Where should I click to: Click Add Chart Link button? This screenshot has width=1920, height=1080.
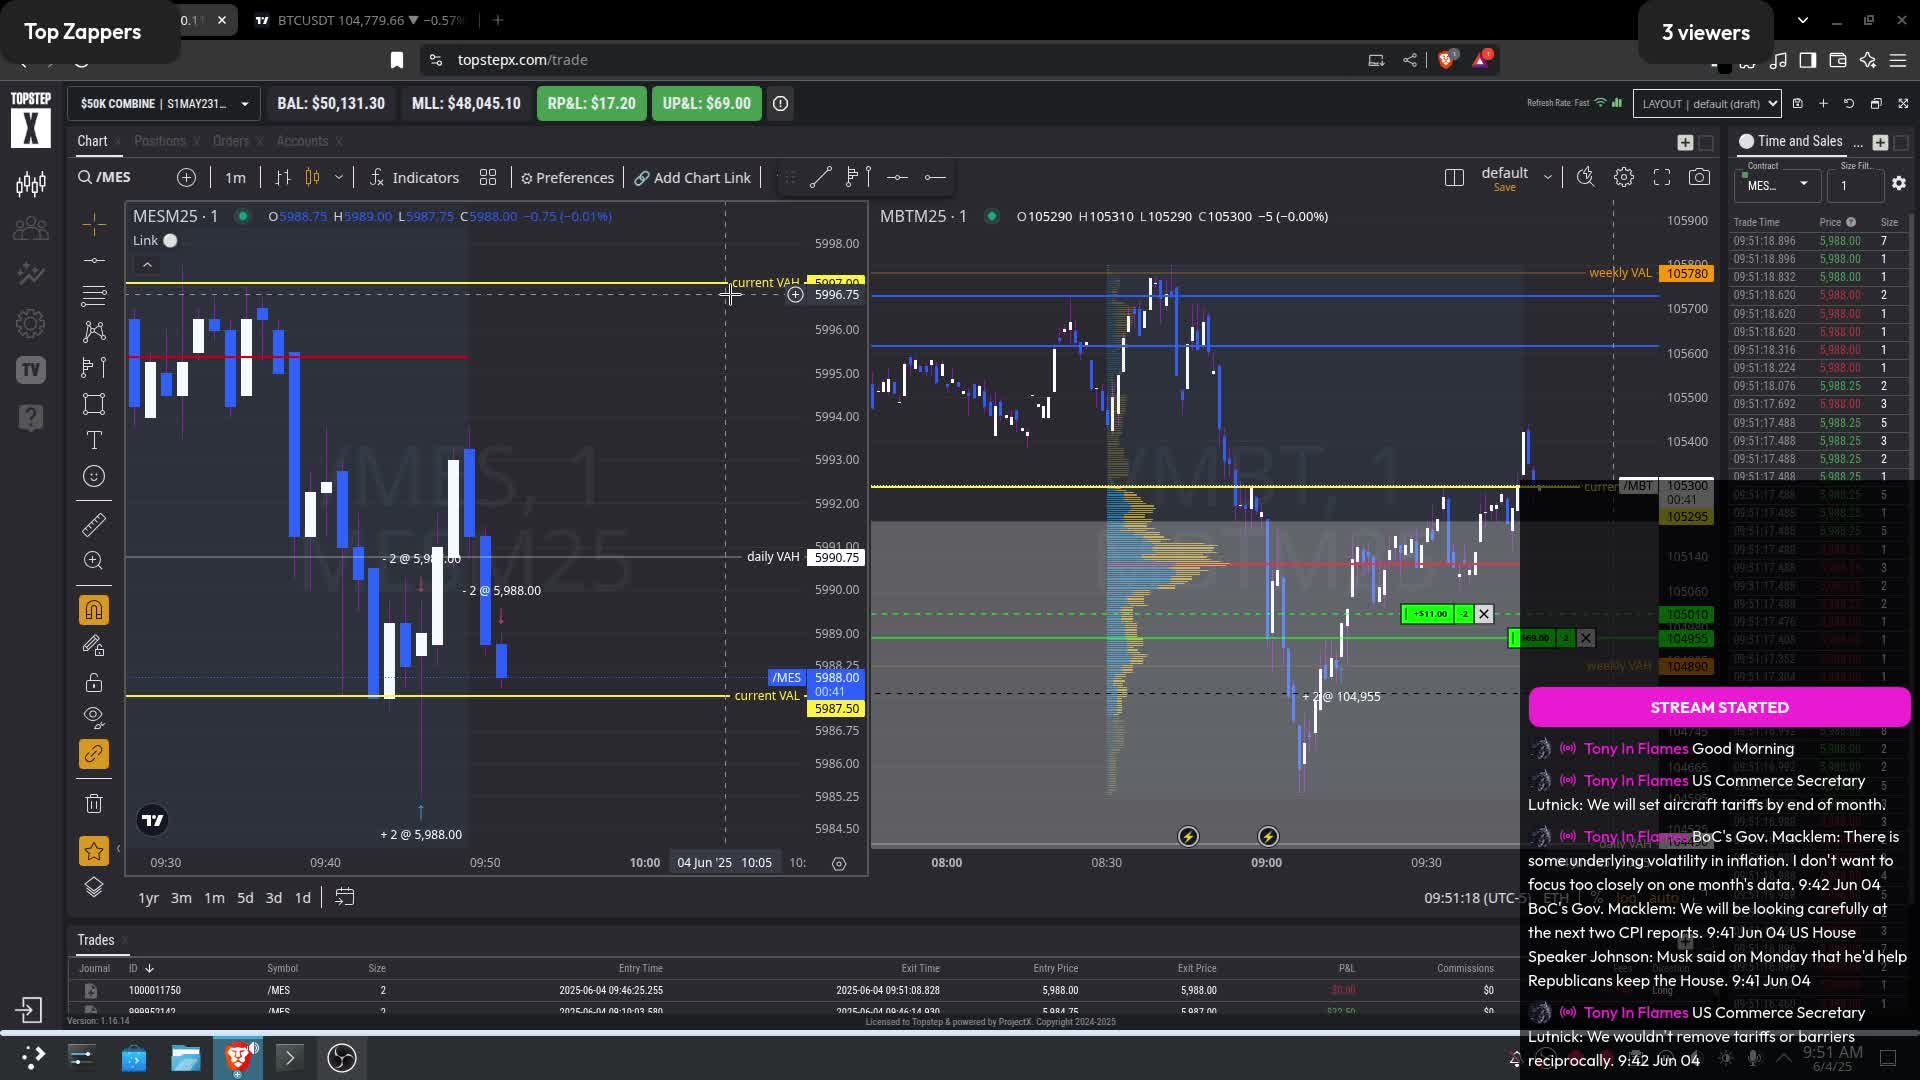[x=692, y=177]
